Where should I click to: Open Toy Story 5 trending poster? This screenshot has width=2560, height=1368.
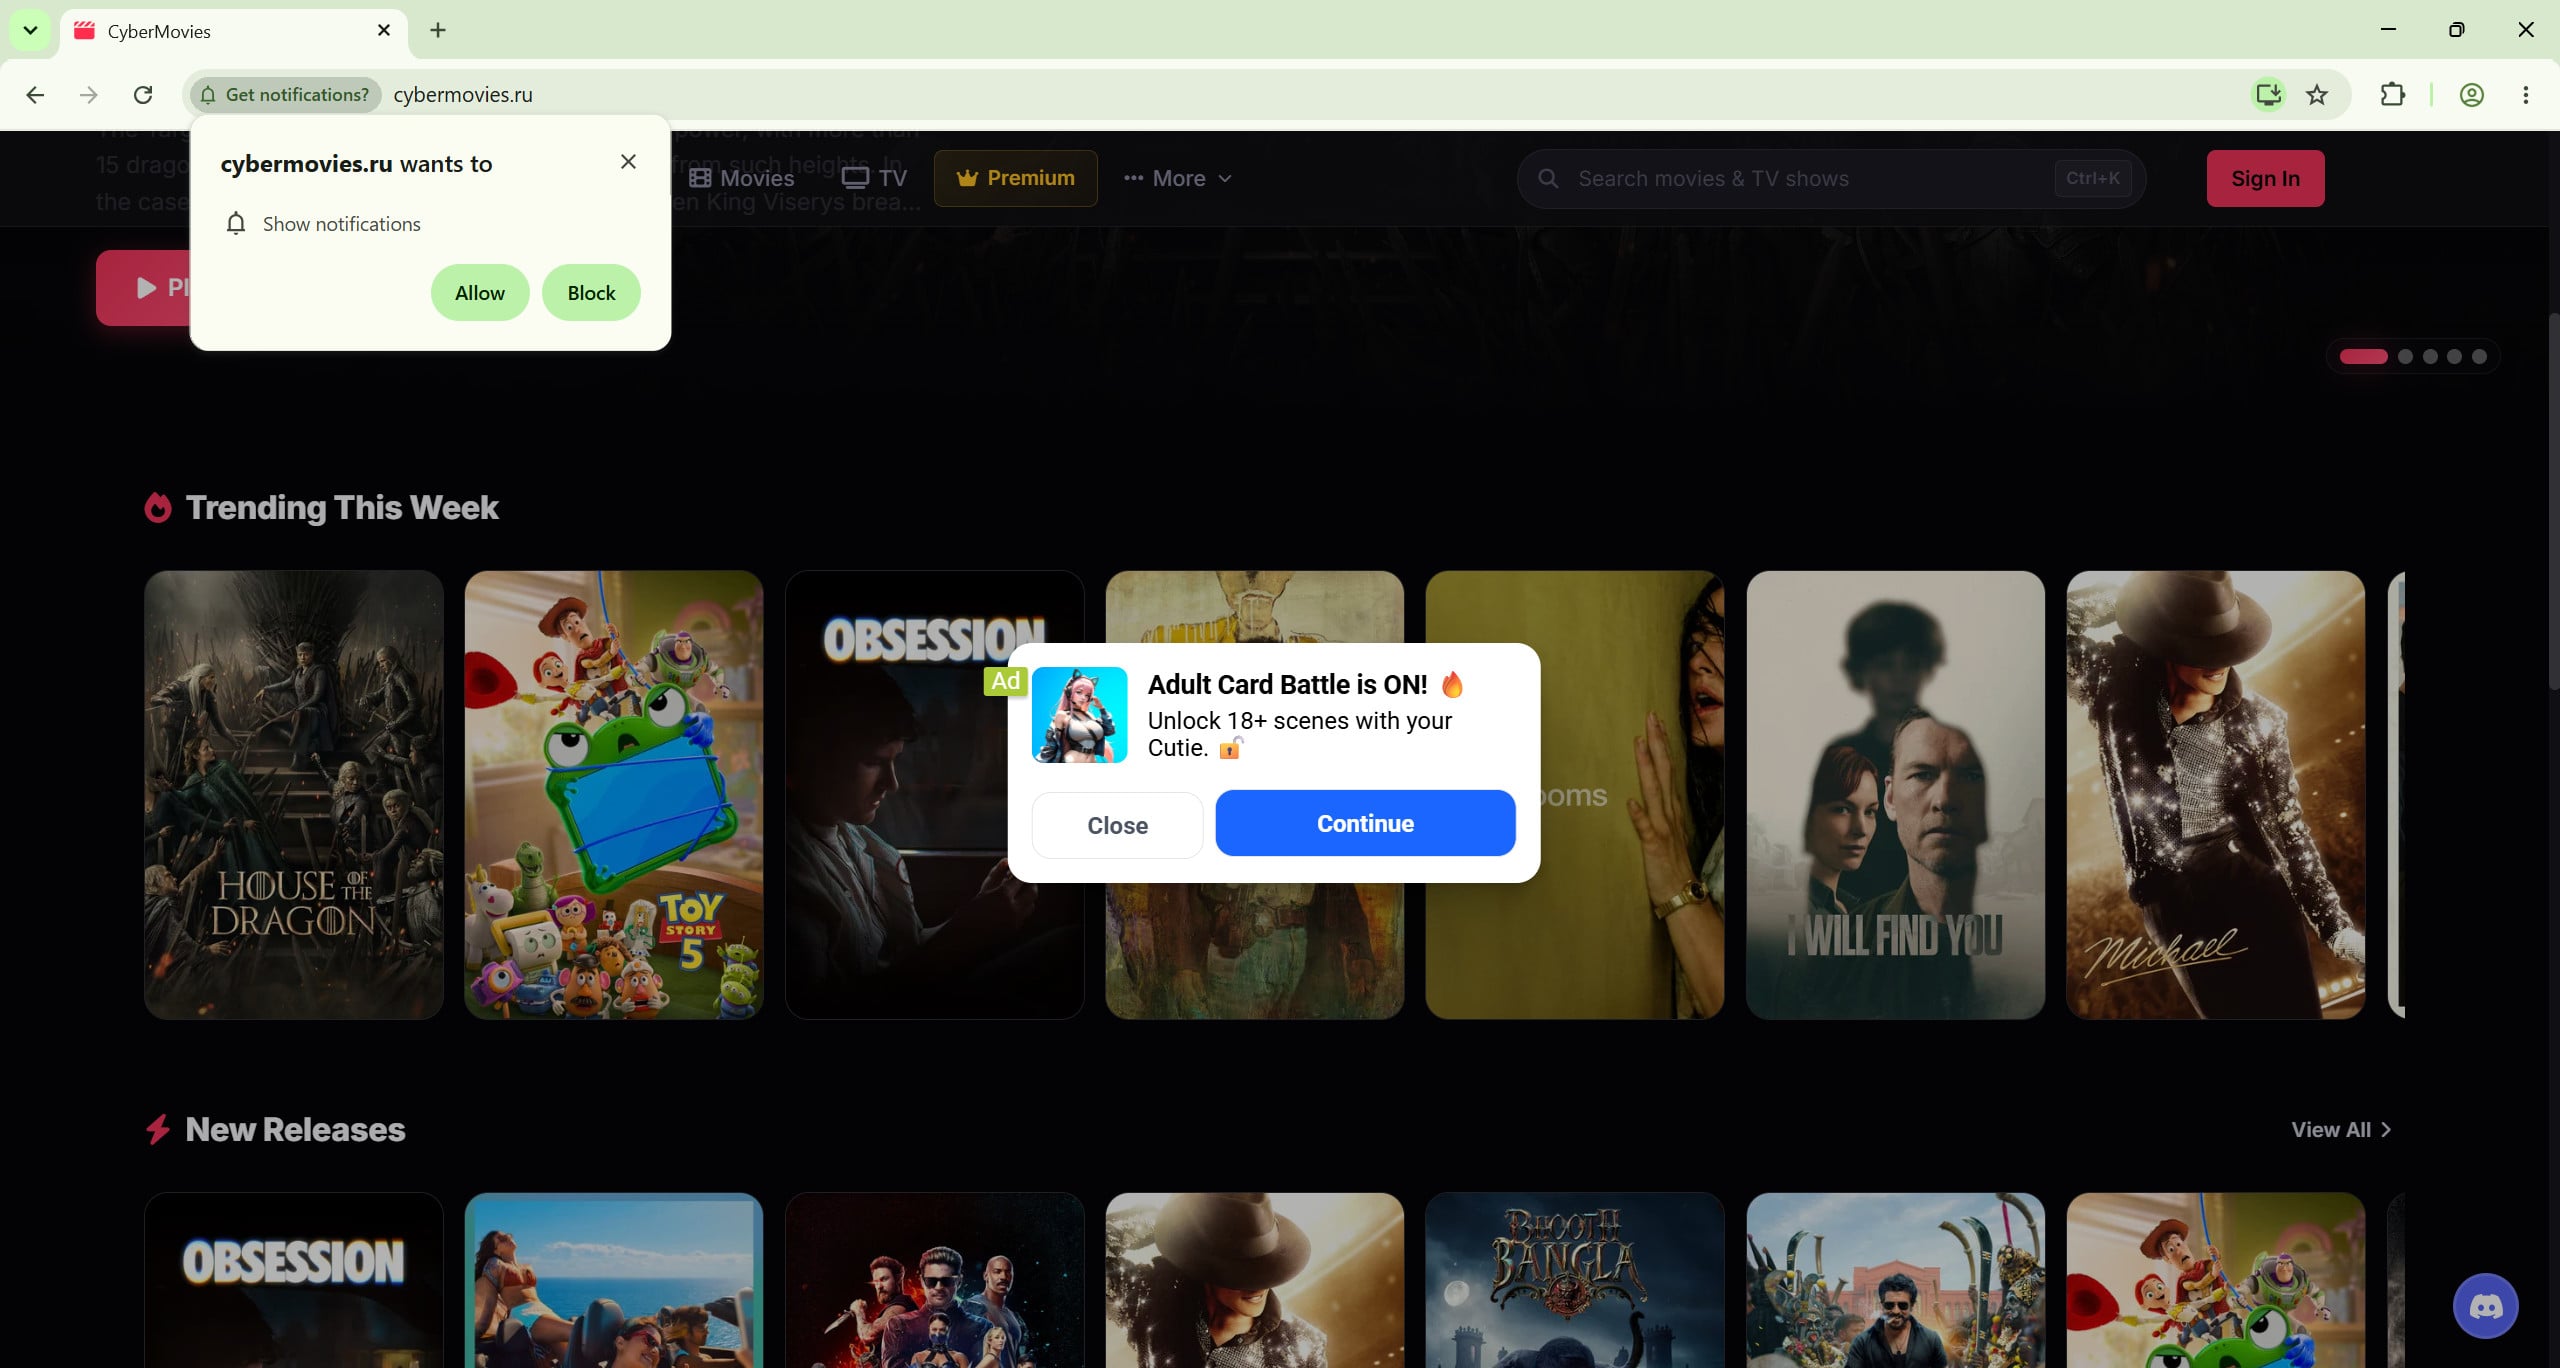[x=614, y=795]
